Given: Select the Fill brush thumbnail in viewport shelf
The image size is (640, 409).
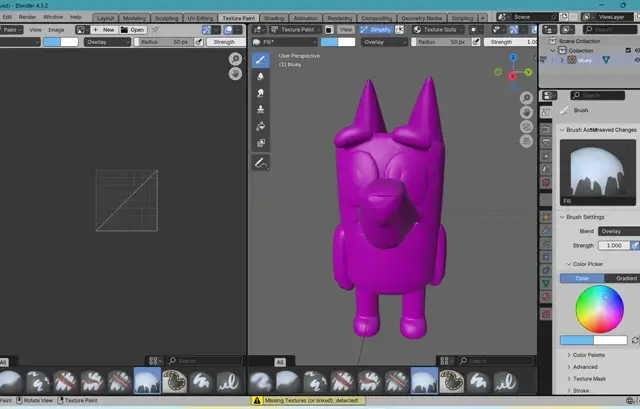Looking at the screenshot, I should point(424,381).
